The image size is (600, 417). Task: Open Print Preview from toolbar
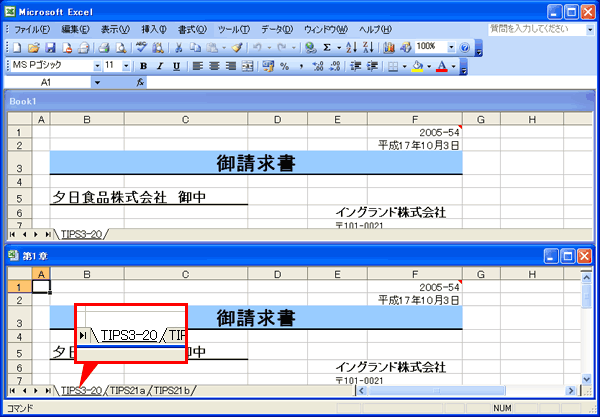pos(121,47)
